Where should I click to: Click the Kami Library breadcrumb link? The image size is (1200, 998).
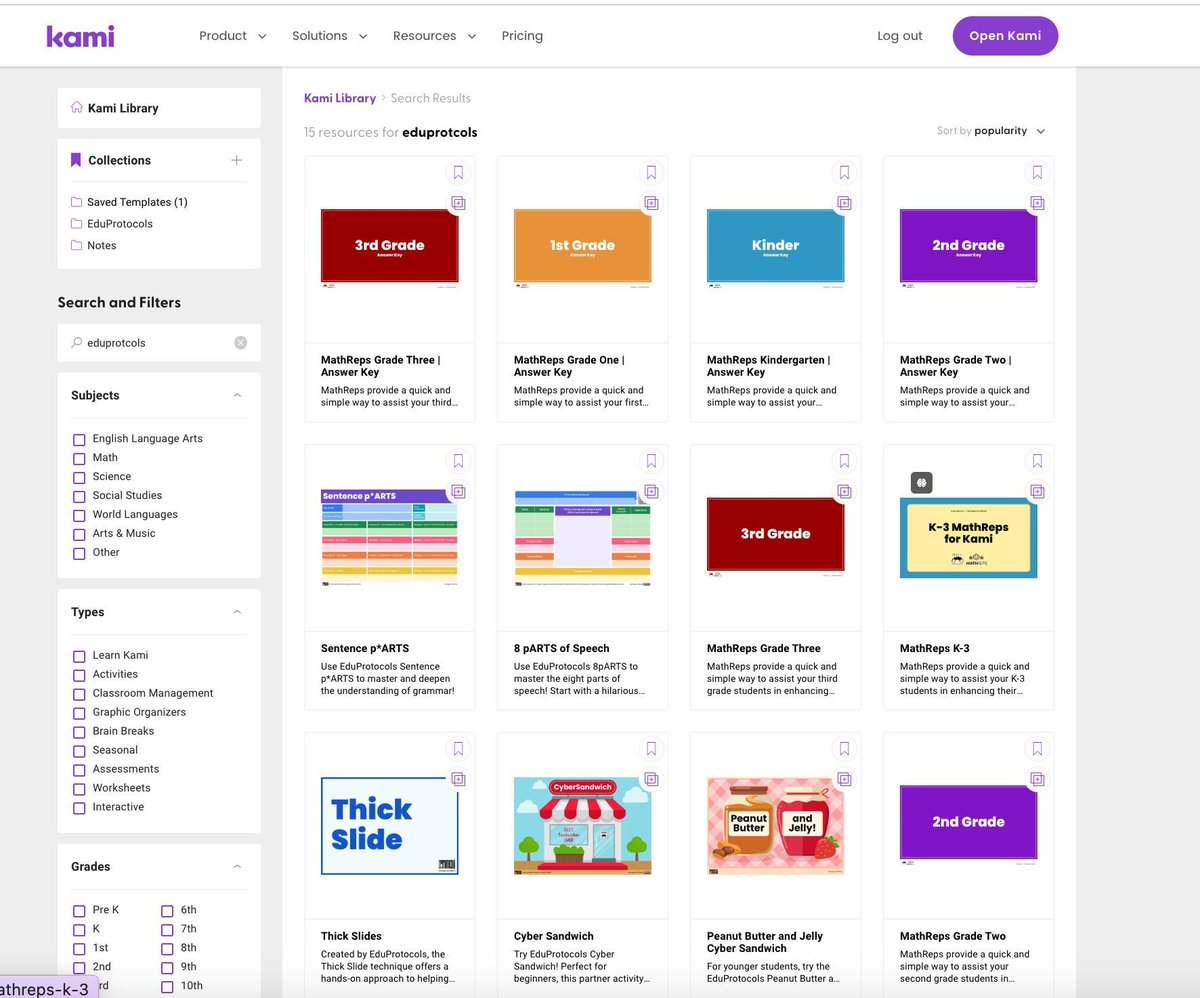click(x=338, y=98)
